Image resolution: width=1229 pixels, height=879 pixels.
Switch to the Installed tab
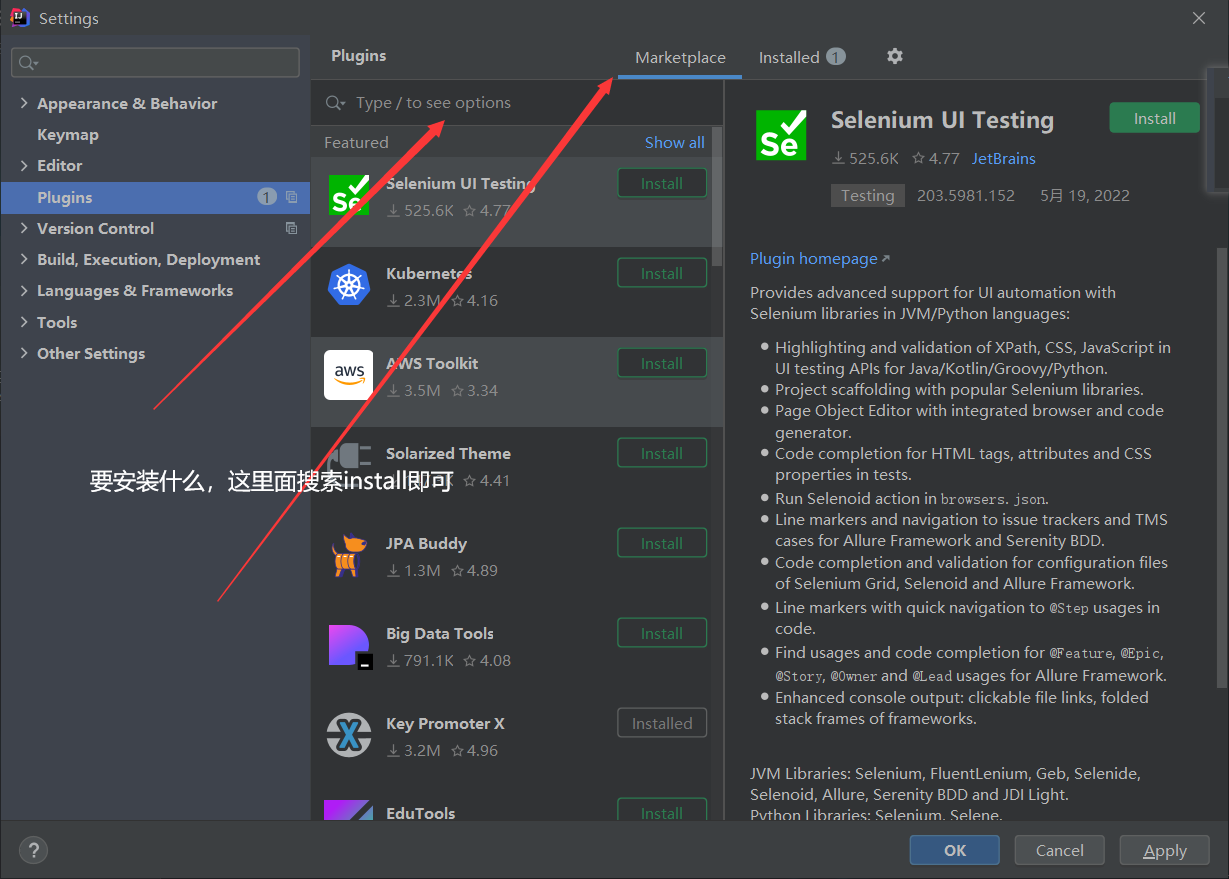pos(802,57)
